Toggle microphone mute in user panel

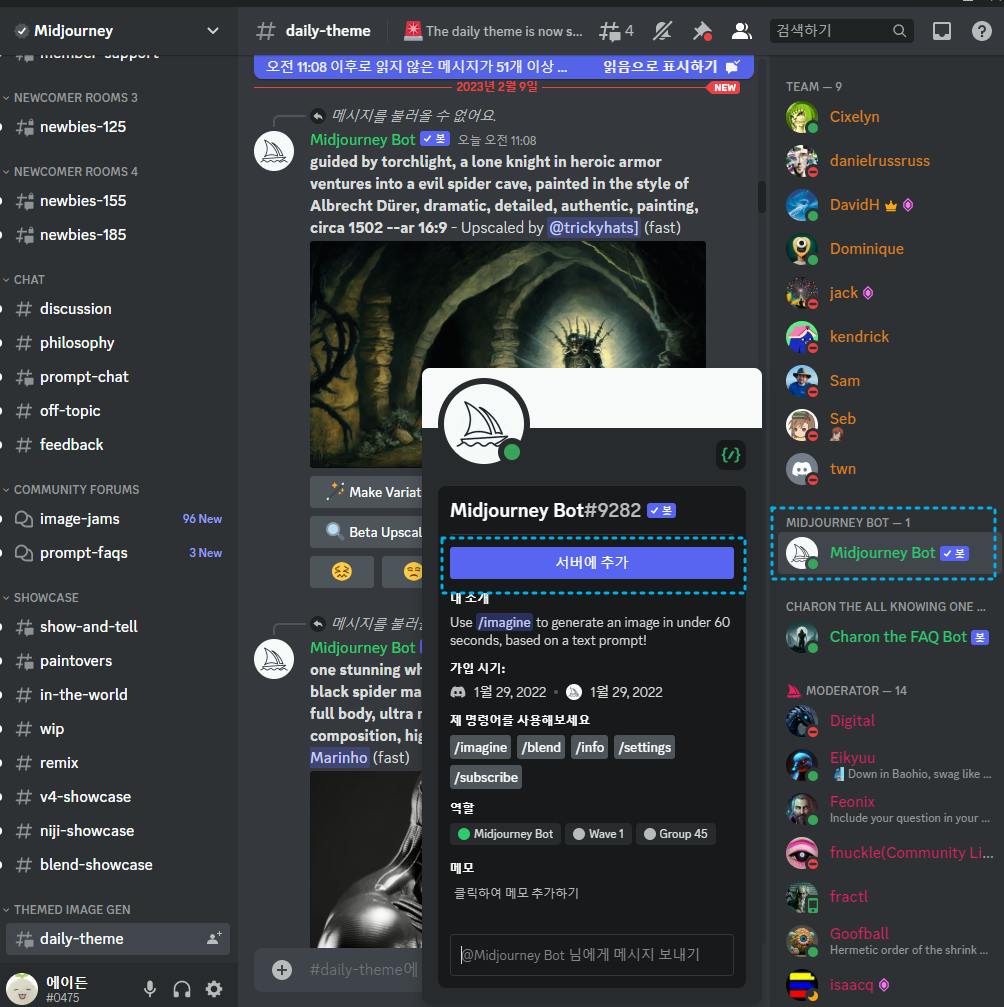(x=150, y=989)
